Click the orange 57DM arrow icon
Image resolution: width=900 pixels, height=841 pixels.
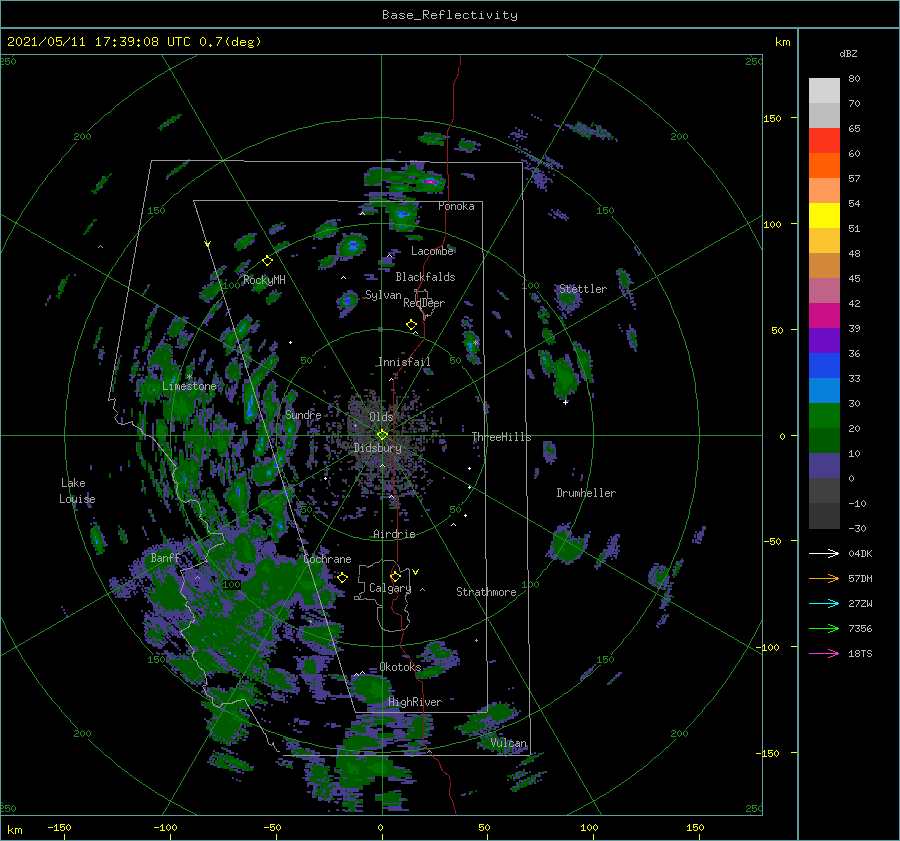coord(824,579)
